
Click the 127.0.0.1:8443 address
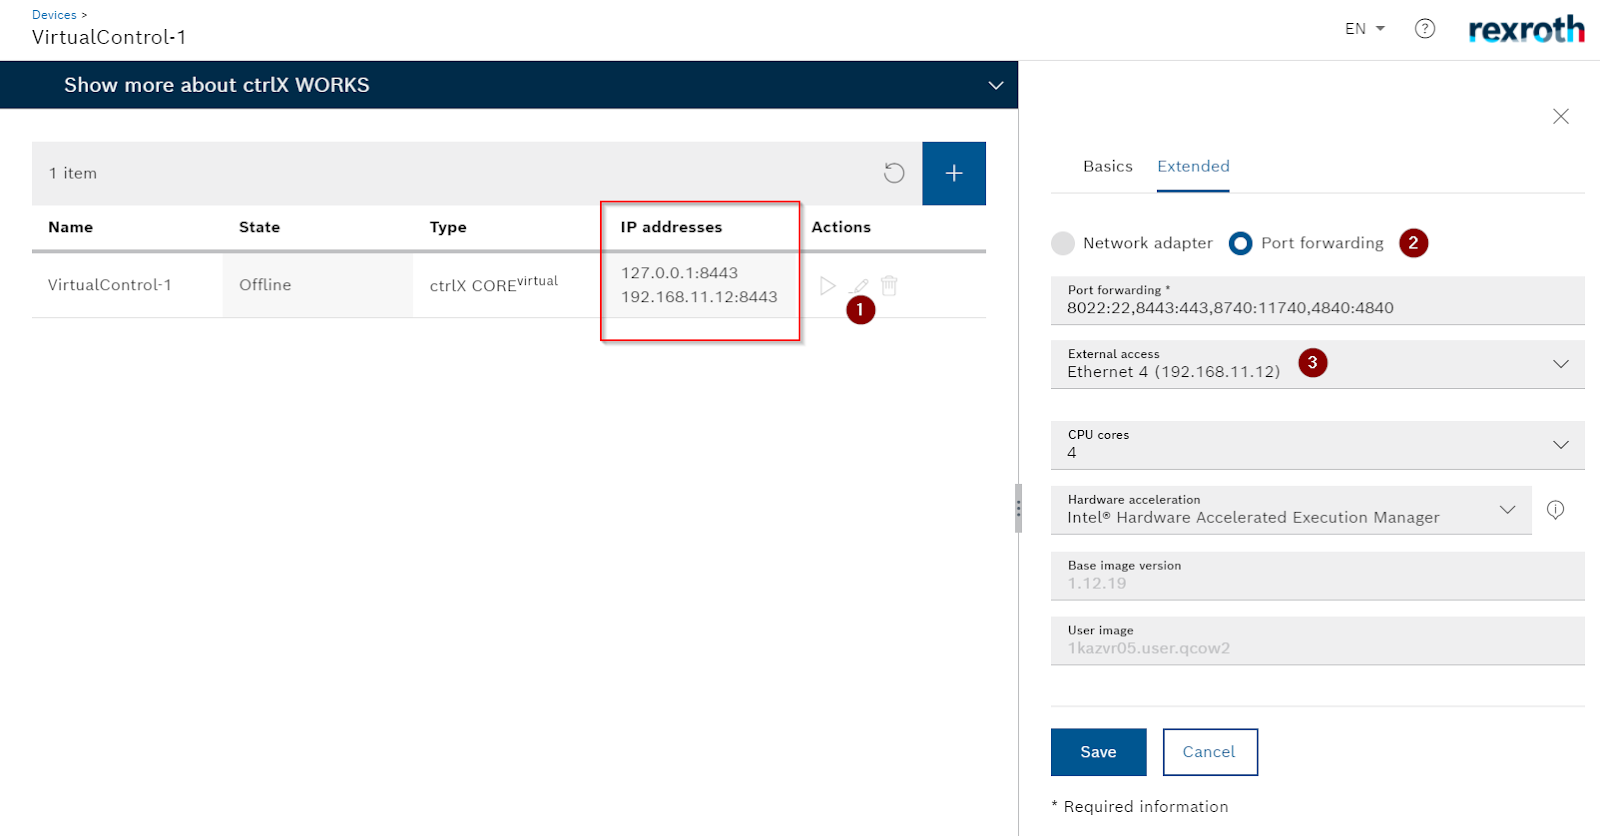pyautogui.click(x=679, y=273)
